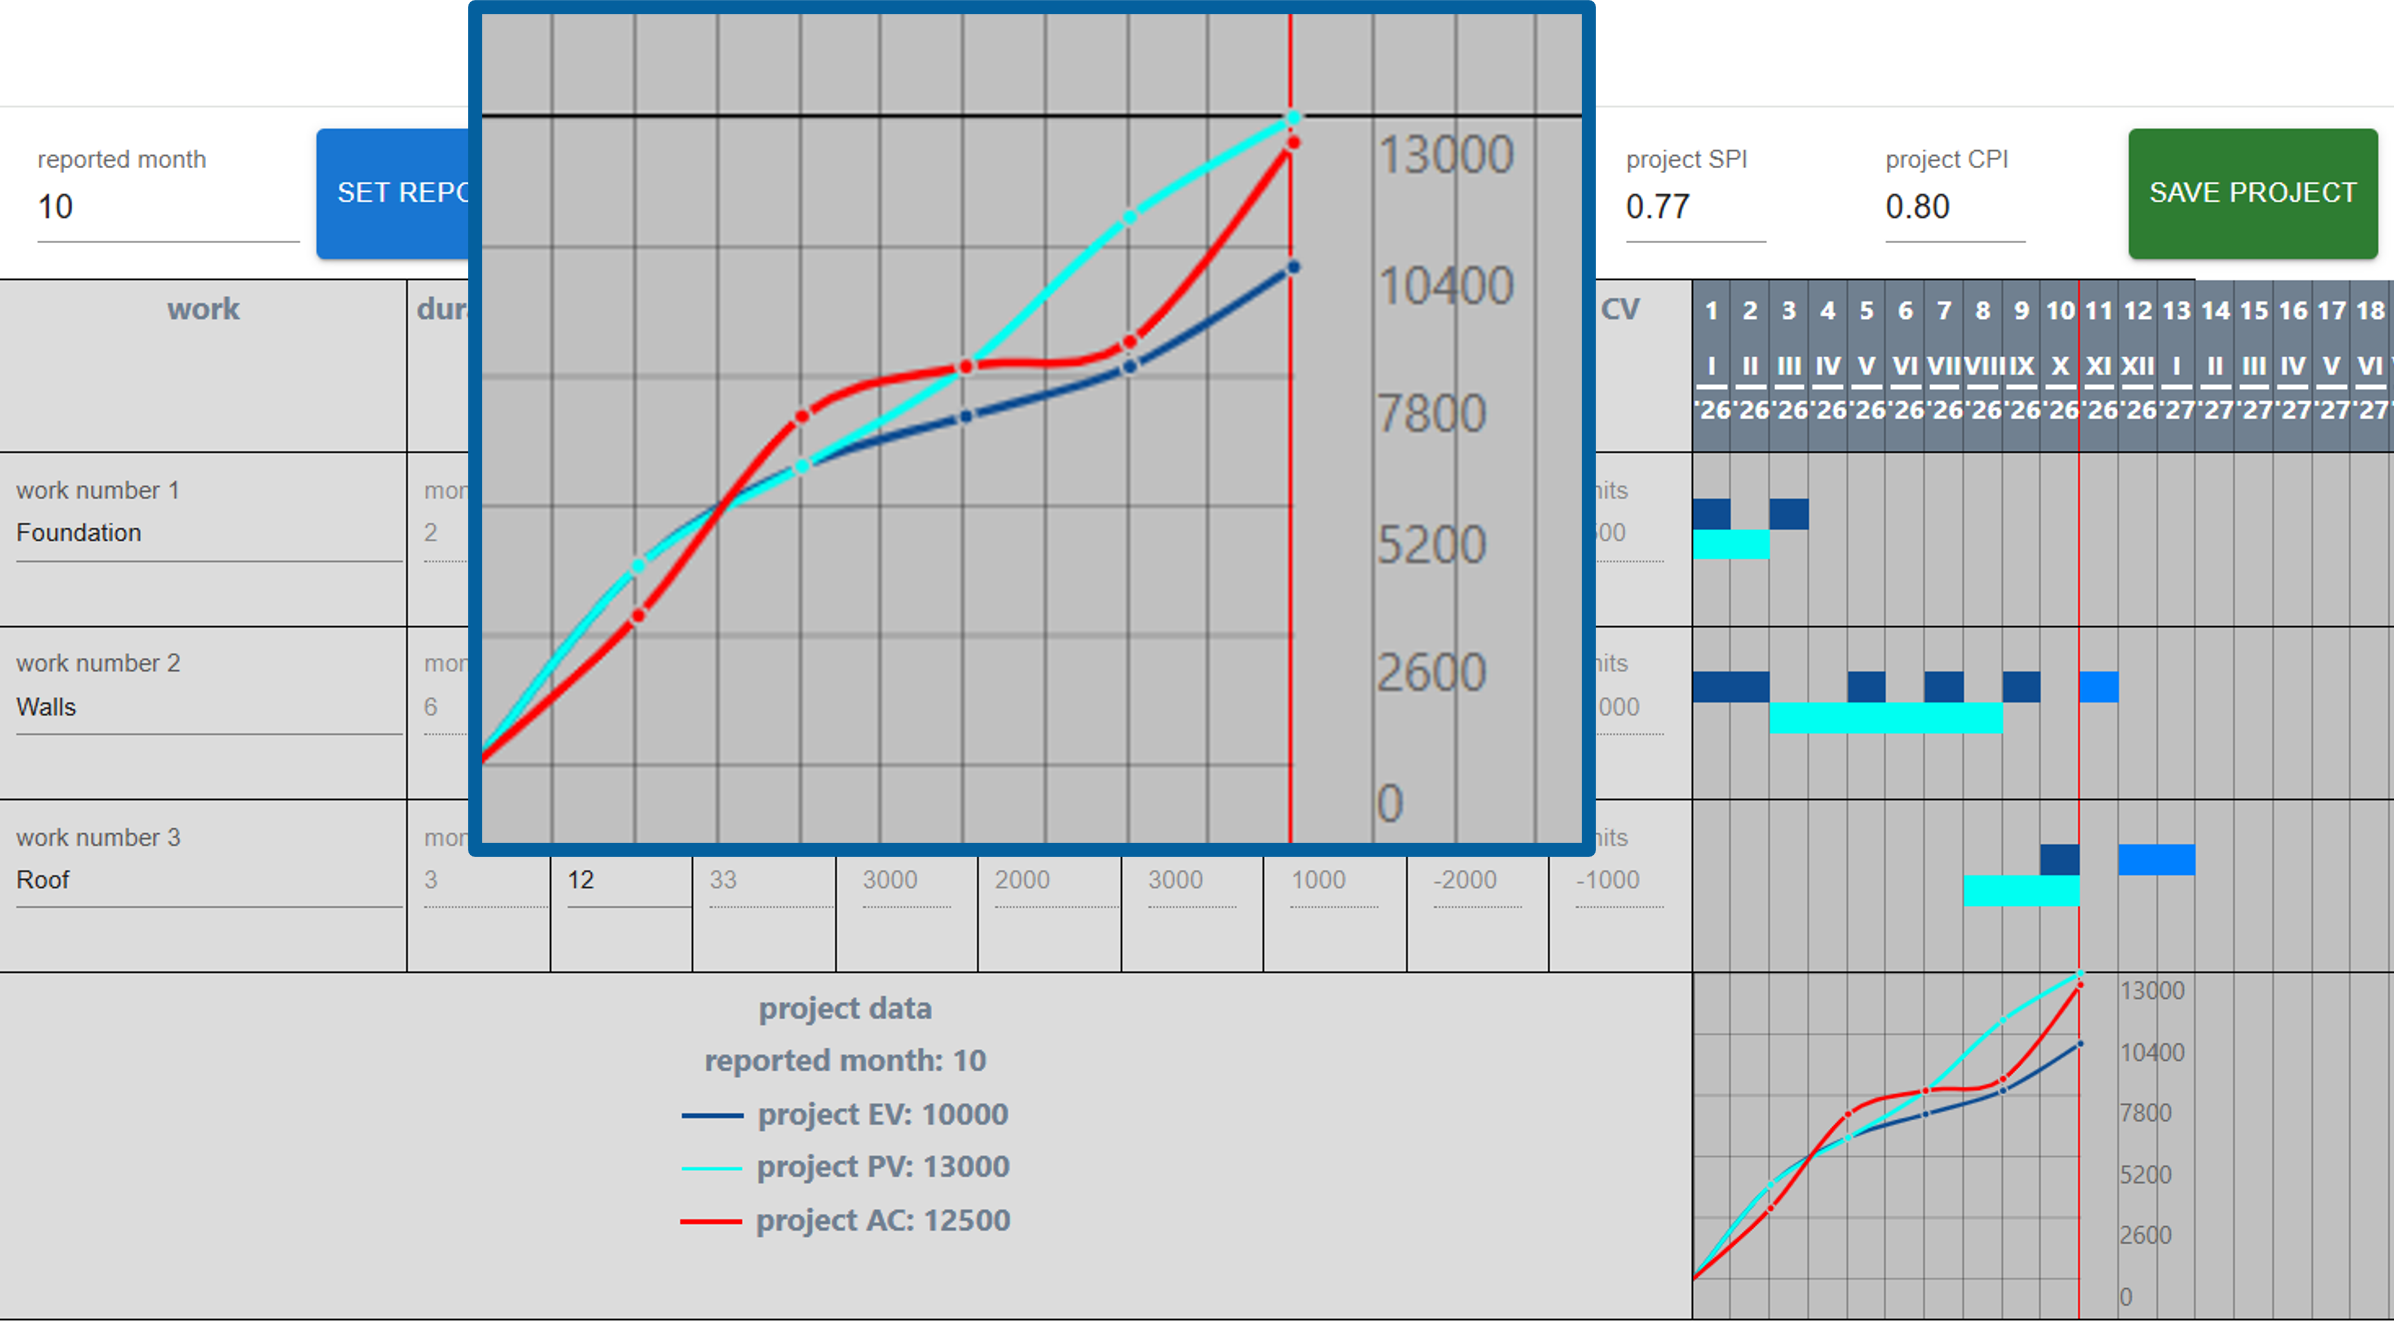Screen dimensions: 2394x1322
Task: Click the cyan planned bar for Foundation
Action: 1730,544
